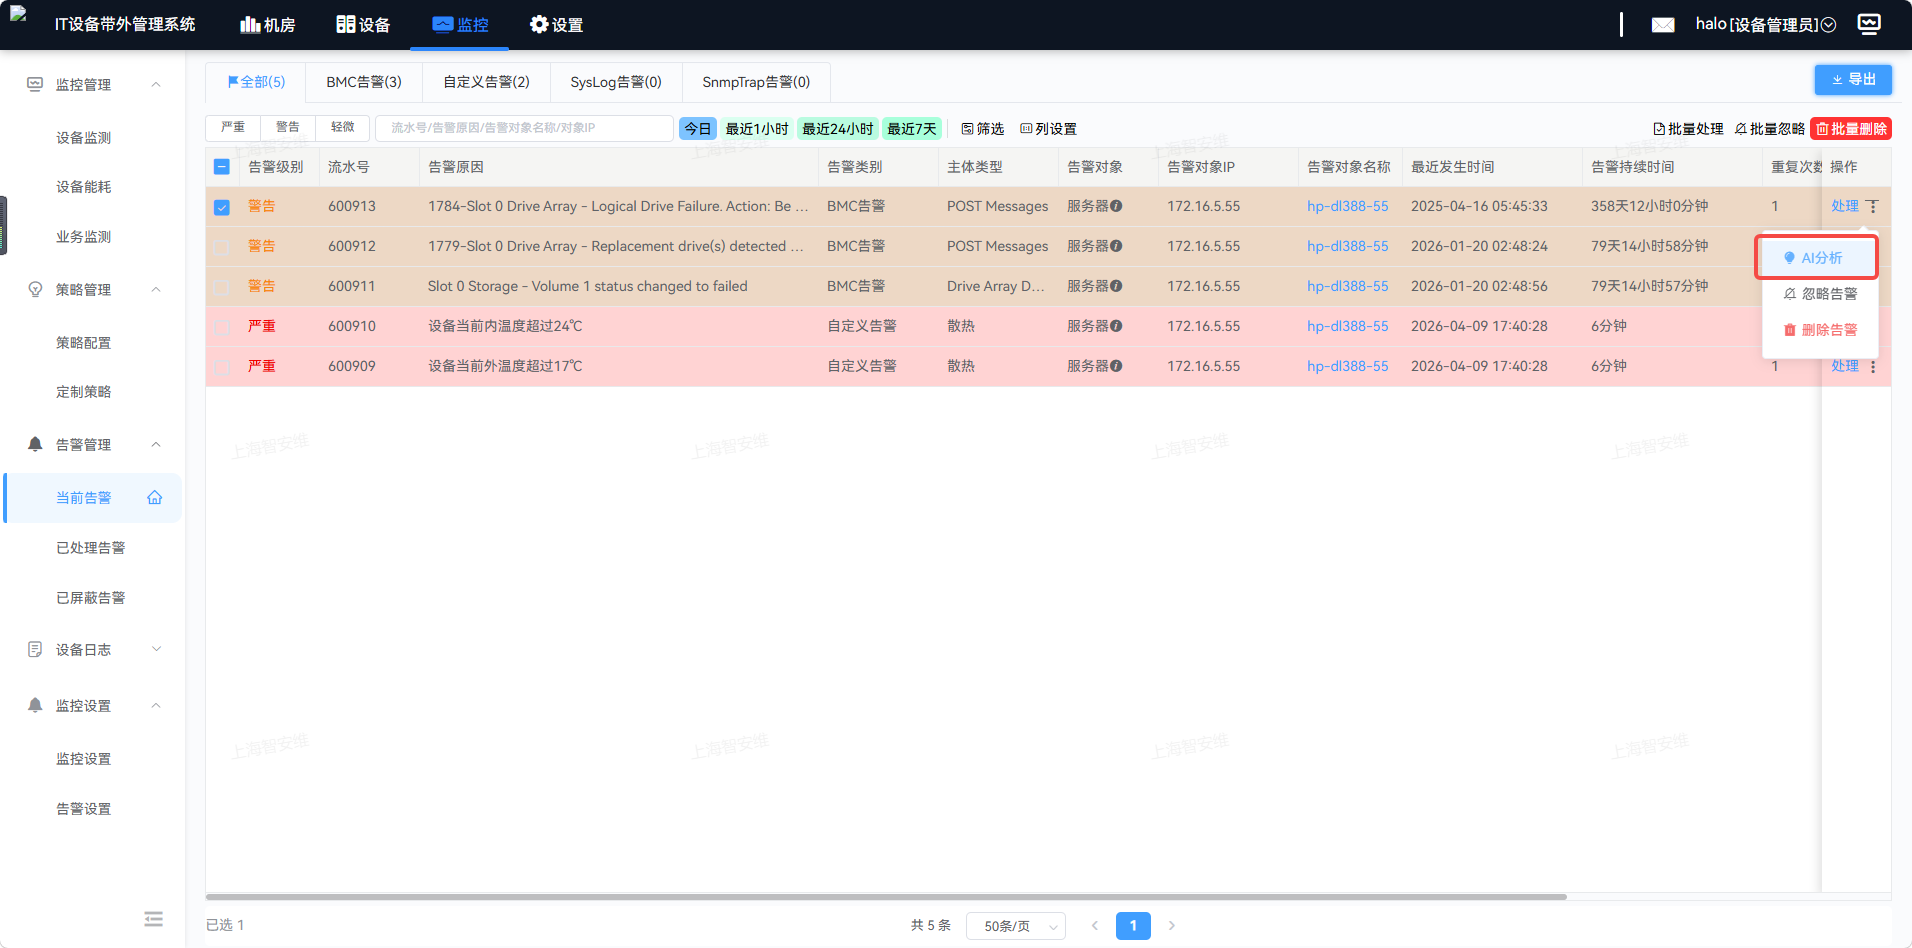Filter by 最近24小时 time range
The height and width of the screenshot is (948, 1912).
838,129
